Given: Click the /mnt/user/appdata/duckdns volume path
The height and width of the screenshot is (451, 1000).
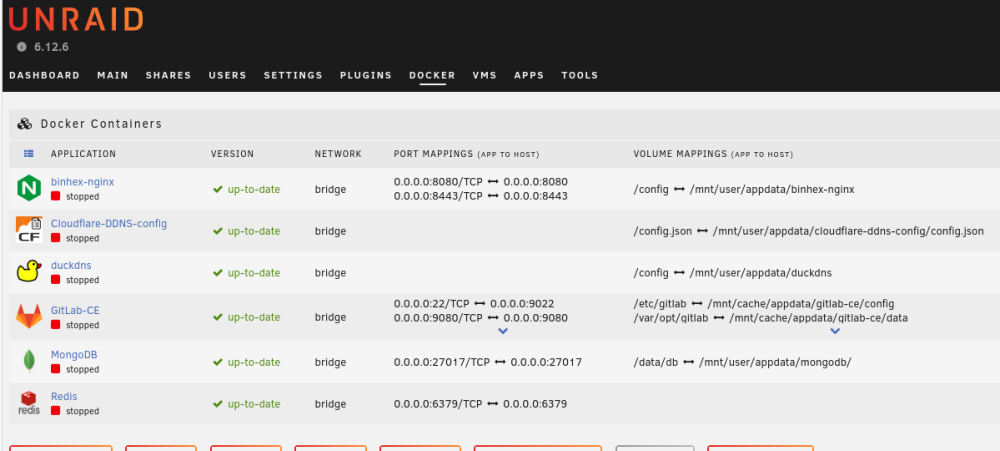Looking at the screenshot, I should (761, 272).
